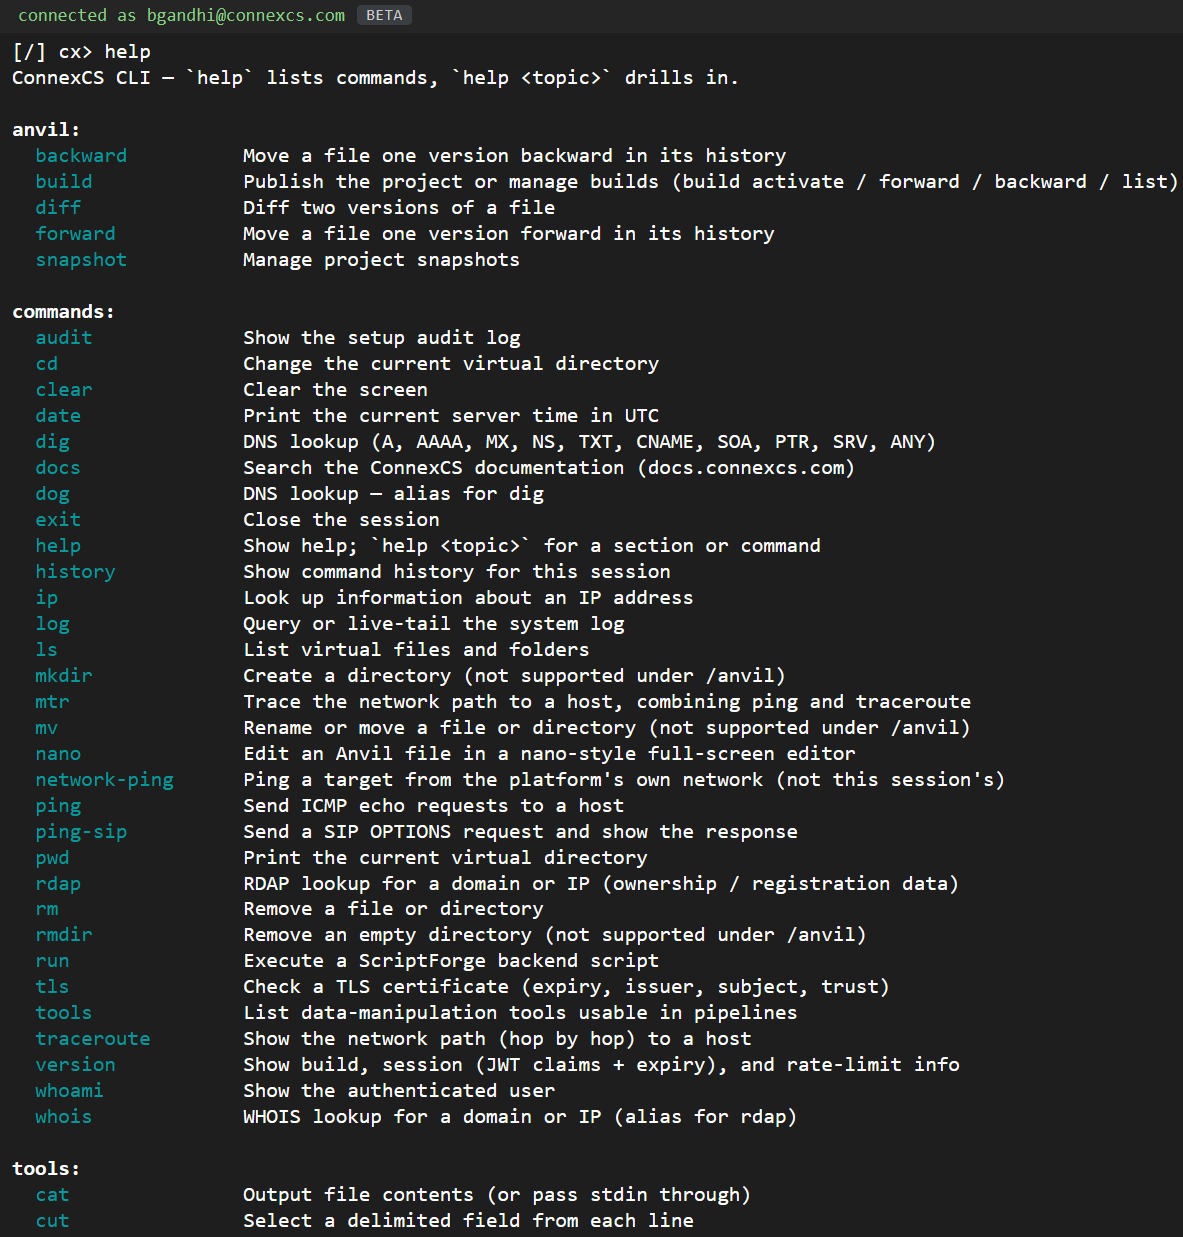Click the ping-sip command name

click(81, 831)
